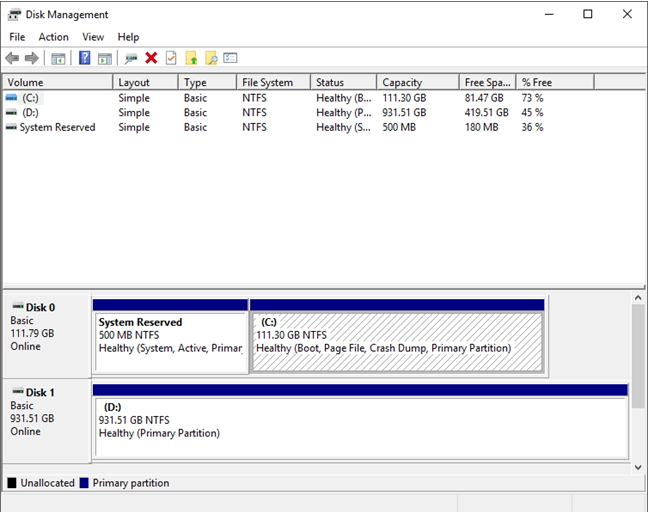
Task: Click the Disk 0 label panel
Action: 47,336
